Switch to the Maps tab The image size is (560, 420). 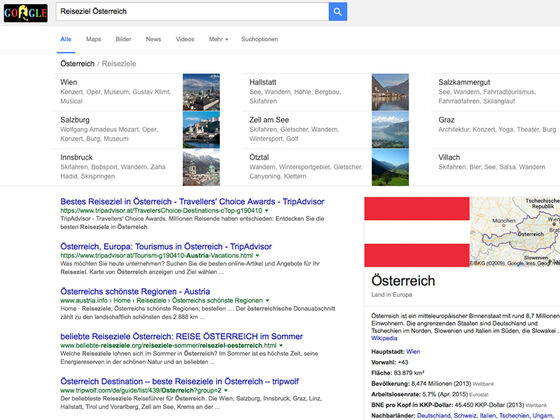(94, 39)
